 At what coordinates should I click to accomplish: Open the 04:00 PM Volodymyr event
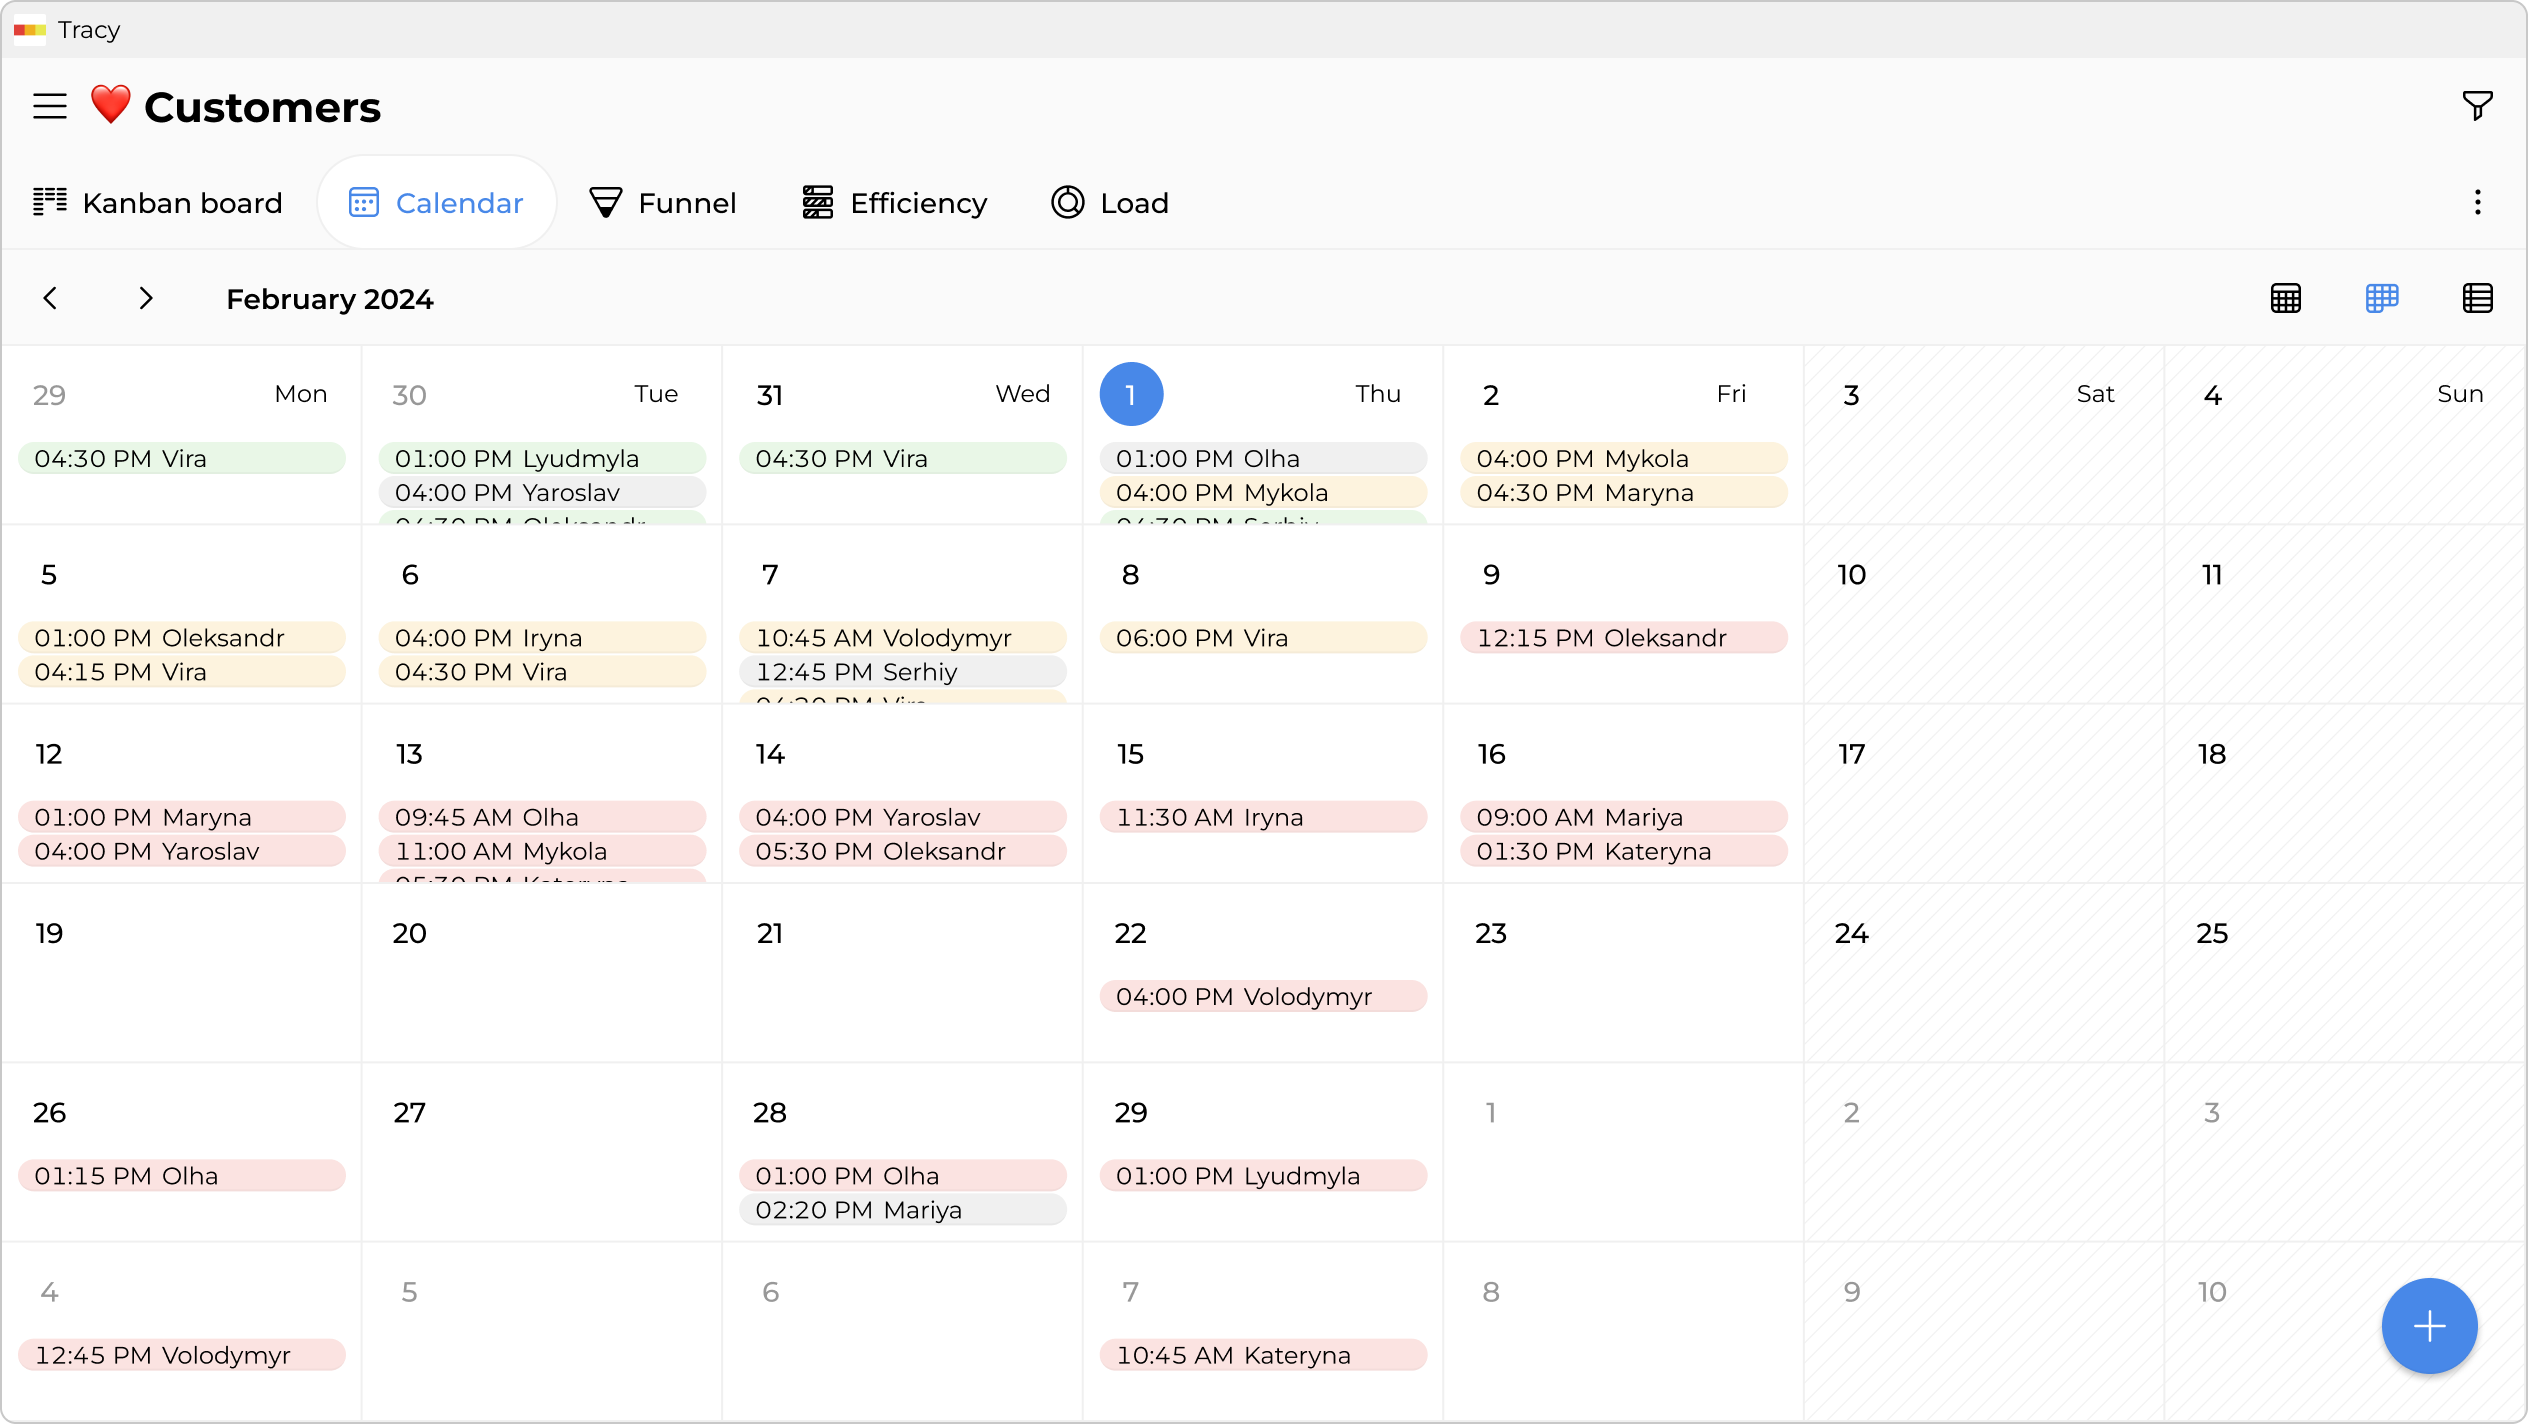point(1262,996)
